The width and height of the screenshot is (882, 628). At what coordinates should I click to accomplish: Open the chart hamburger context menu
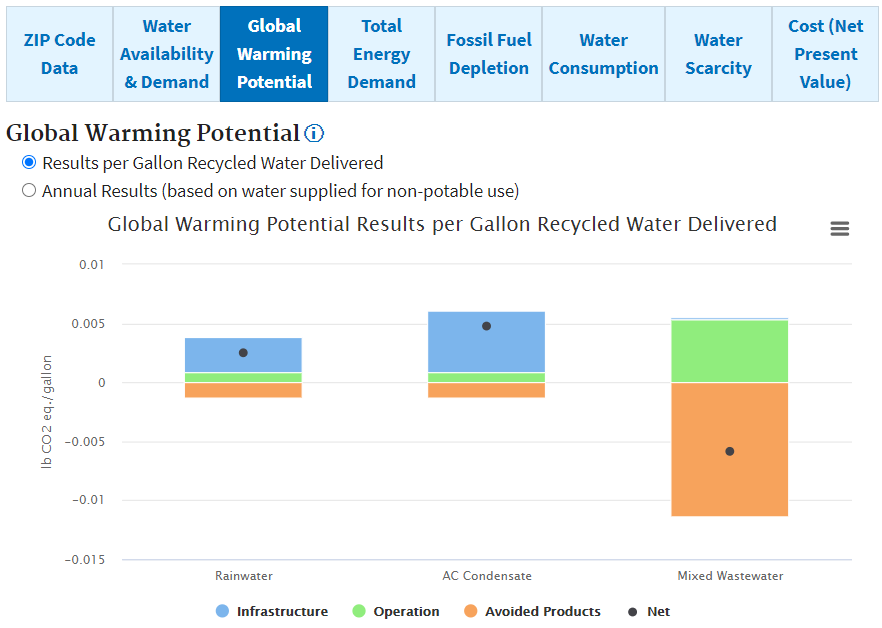(x=840, y=229)
